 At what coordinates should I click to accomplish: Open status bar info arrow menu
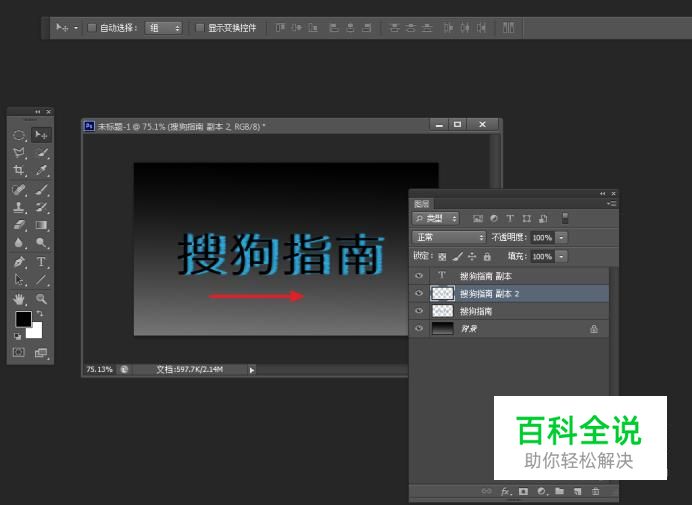(252, 370)
